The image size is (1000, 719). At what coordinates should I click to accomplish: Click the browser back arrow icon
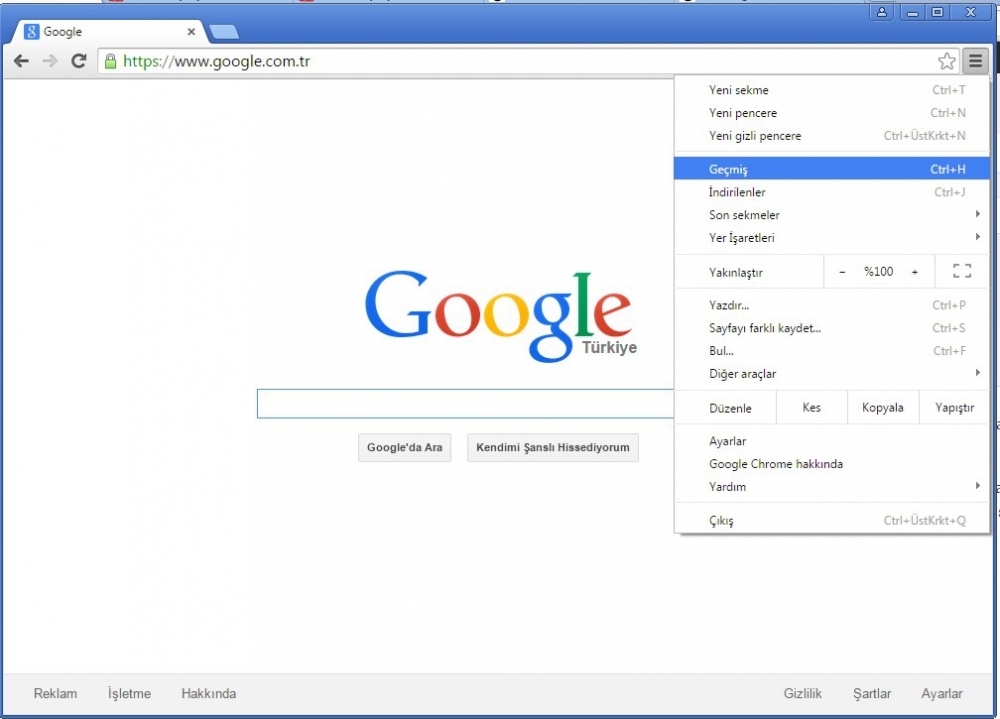point(21,61)
